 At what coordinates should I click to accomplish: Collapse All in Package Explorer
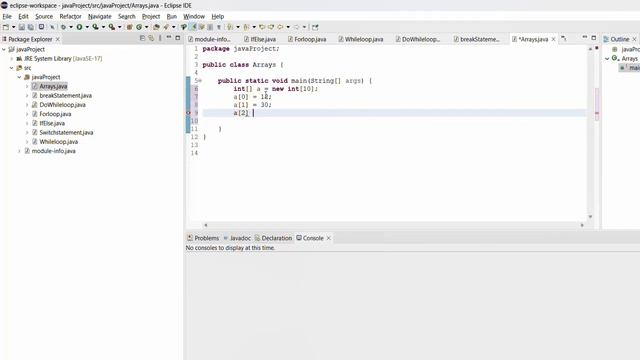[142, 38]
